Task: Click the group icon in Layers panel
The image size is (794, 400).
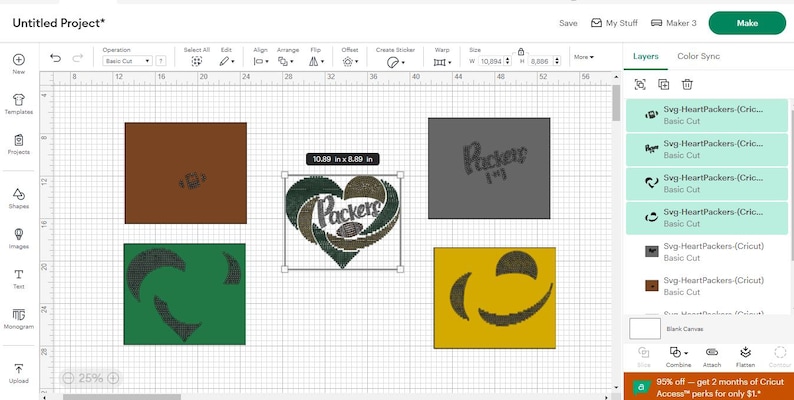Action: point(640,85)
